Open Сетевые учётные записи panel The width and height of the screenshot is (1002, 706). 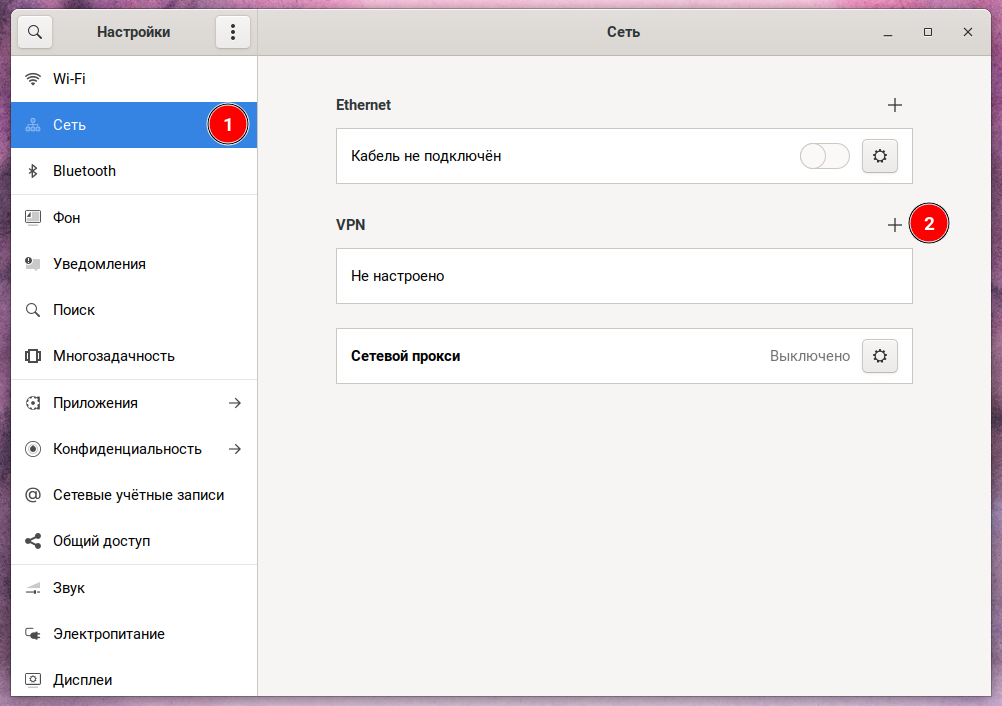click(138, 495)
